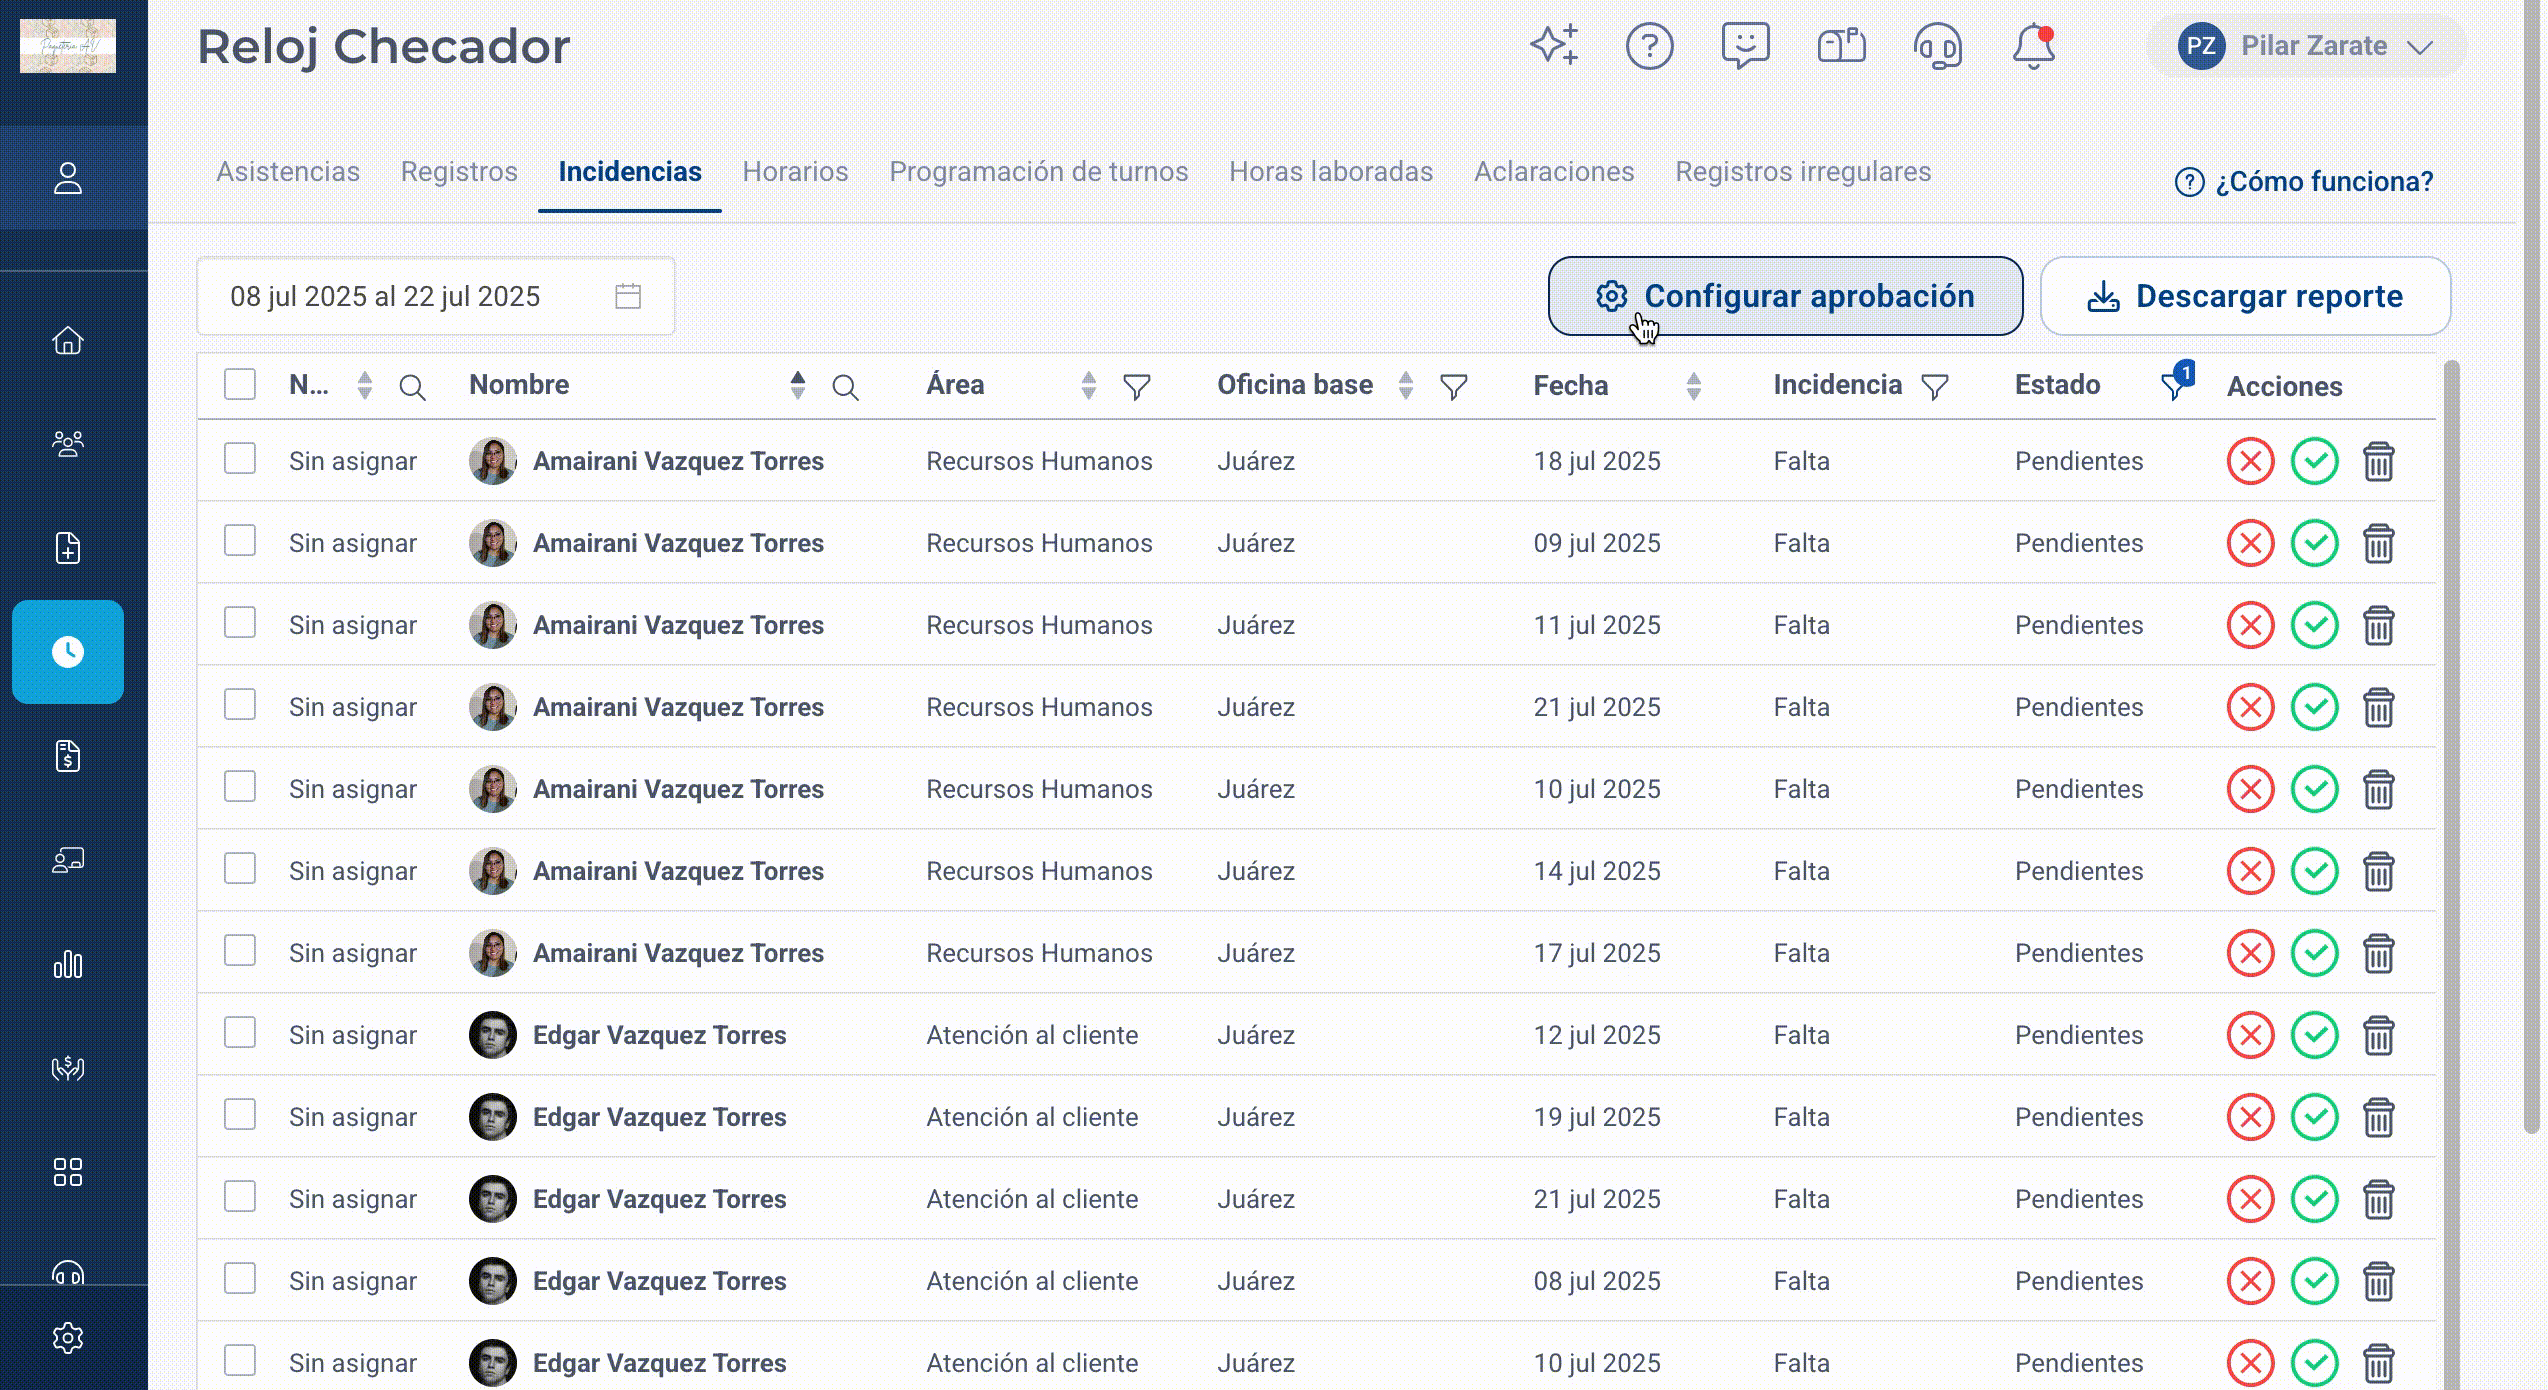The image size is (2548, 1390).
Task: Click Descargar reporte button
Action: point(2245,296)
